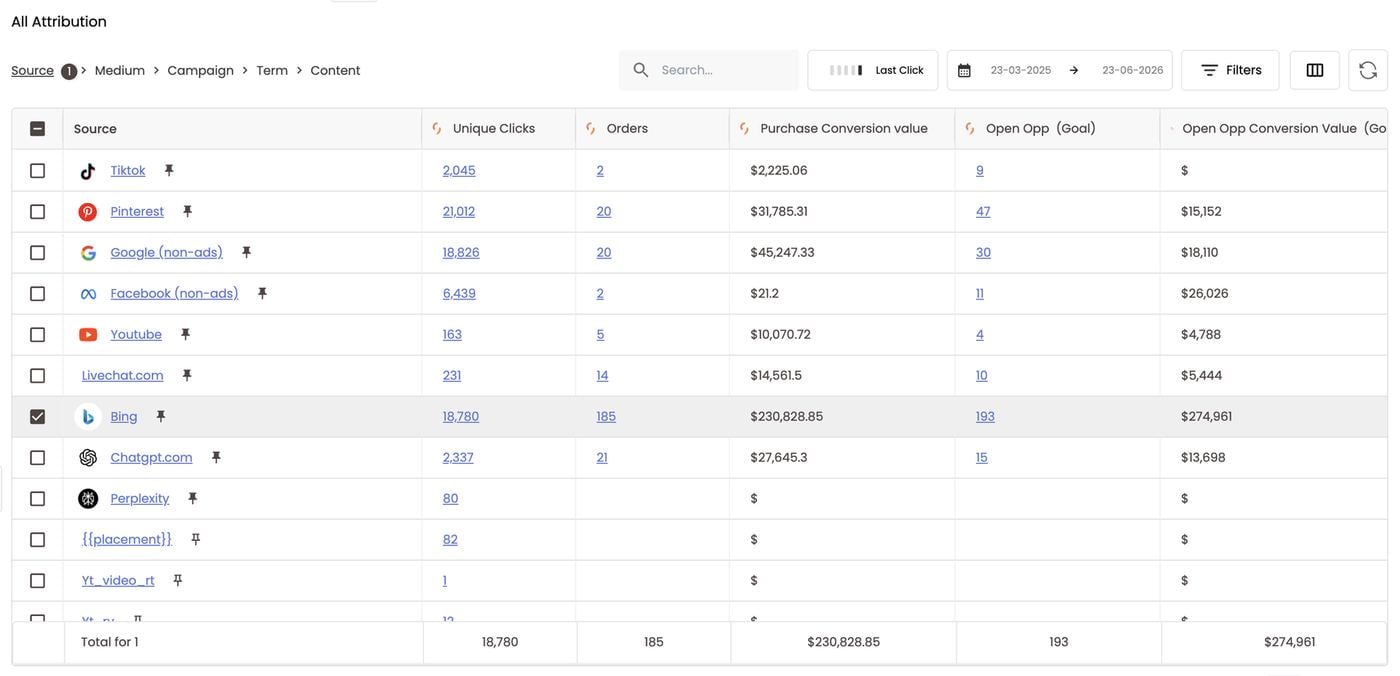Switch to the Content breadcrumb level
The width and height of the screenshot is (1400, 676).
[335, 70]
